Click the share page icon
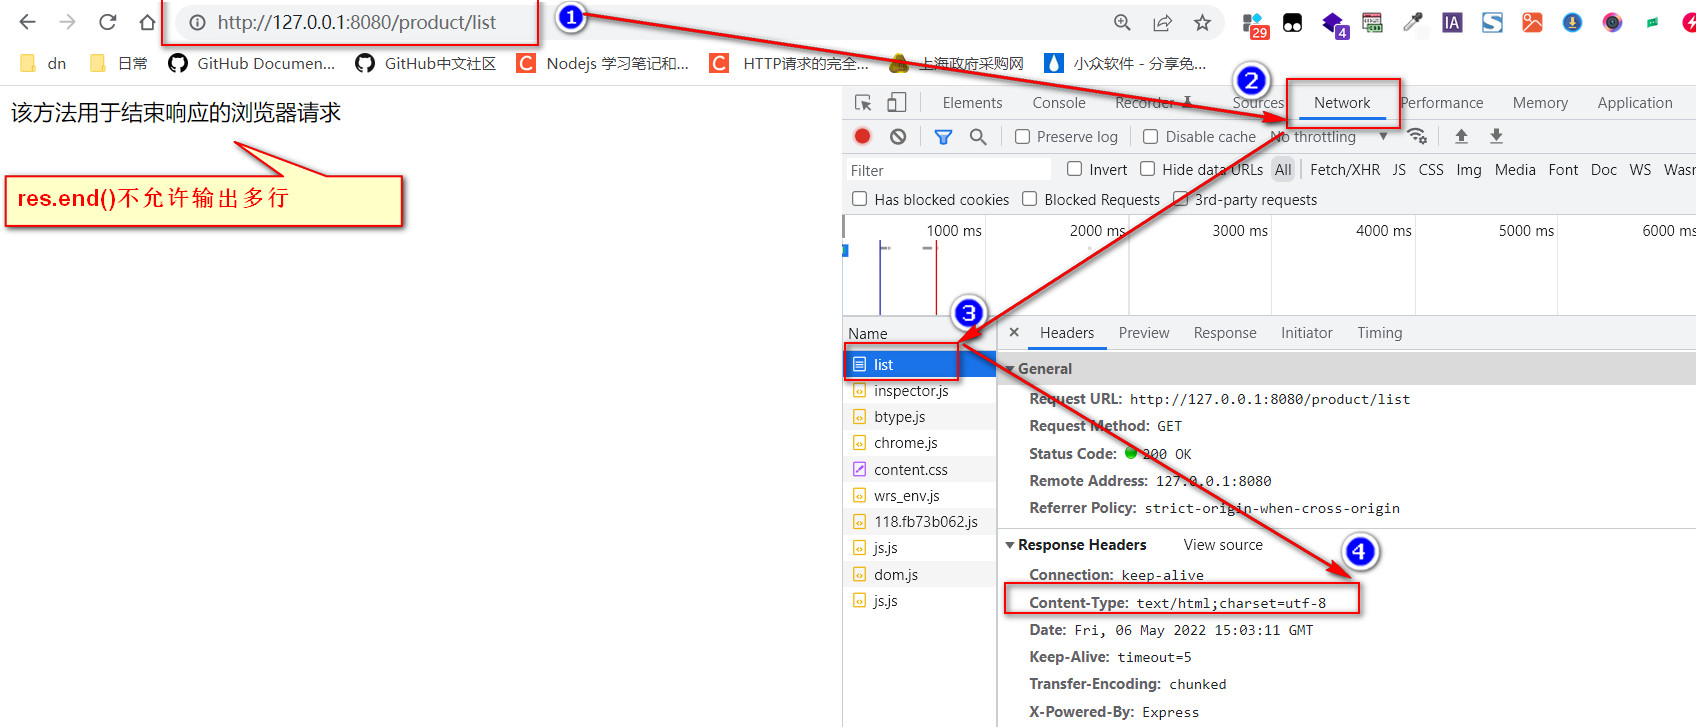This screenshot has height=727, width=1696. pyautogui.click(x=1162, y=22)
